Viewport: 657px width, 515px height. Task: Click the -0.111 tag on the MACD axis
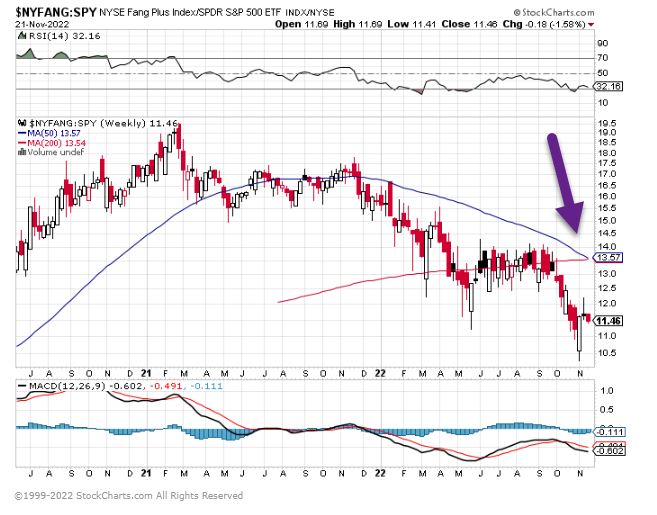(x=610, y=432)
